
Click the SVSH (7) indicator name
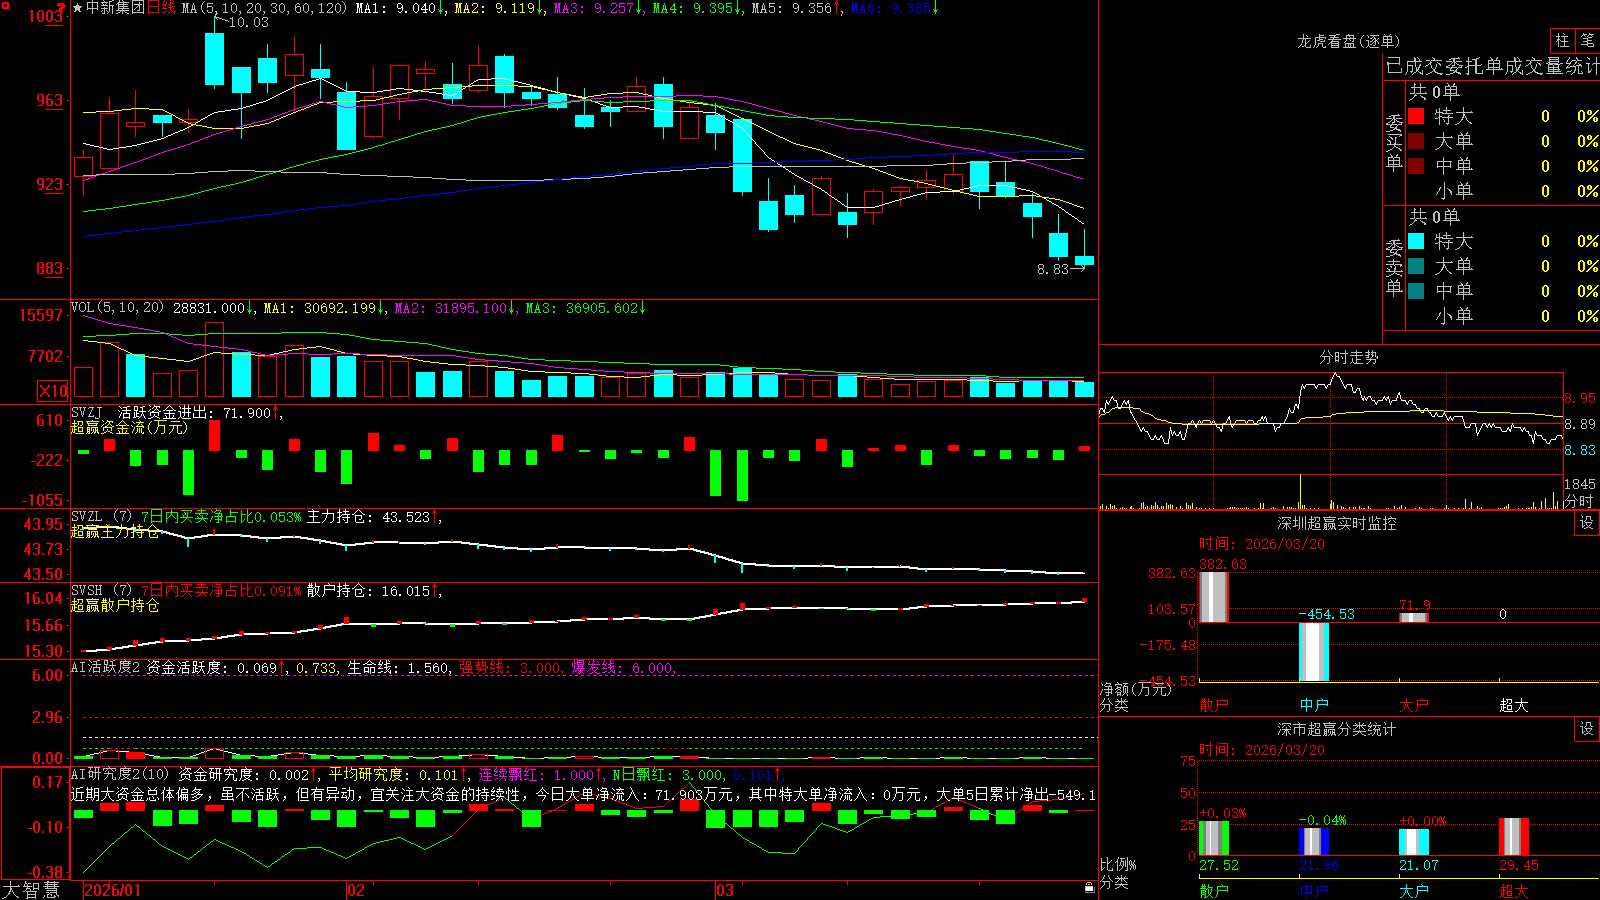pyautogui.click(x=101, y=591)
